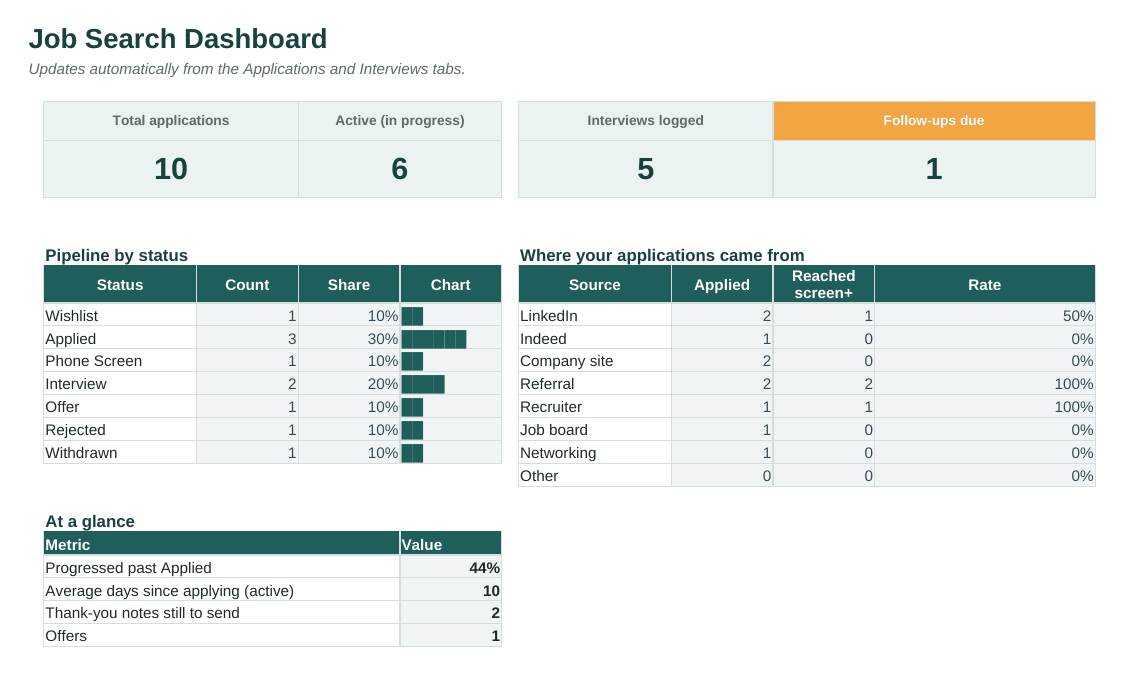Image resolution: width=1124 pixels, height=675 pixels.
Task: Click the Total applications label cell
Action: 171,120
